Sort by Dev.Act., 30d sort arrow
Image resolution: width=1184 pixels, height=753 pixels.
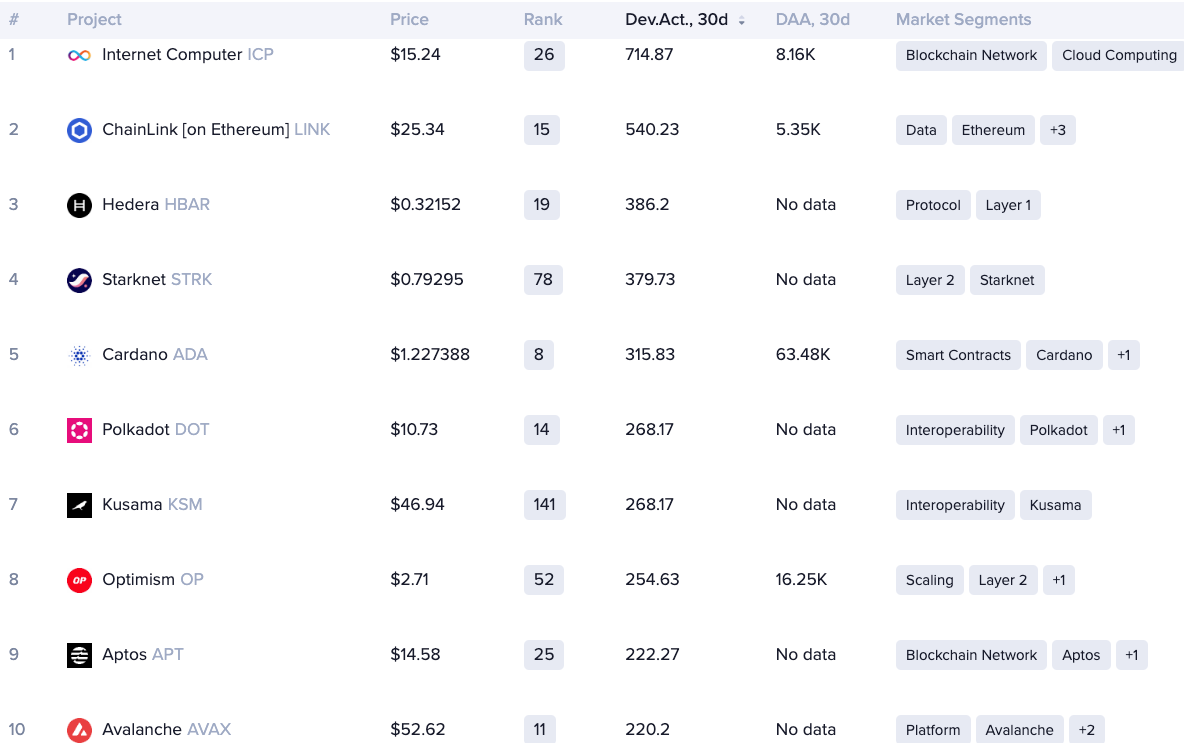coord(742,20)
